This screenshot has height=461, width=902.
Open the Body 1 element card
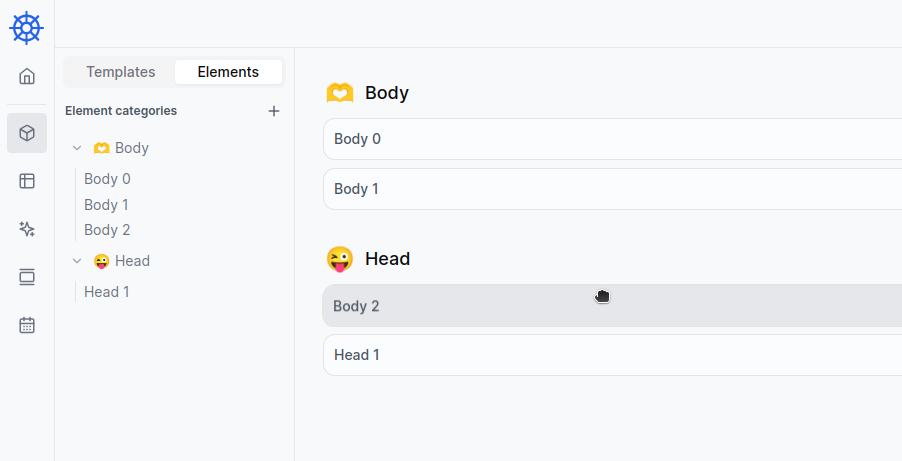(x=612, y=189)
